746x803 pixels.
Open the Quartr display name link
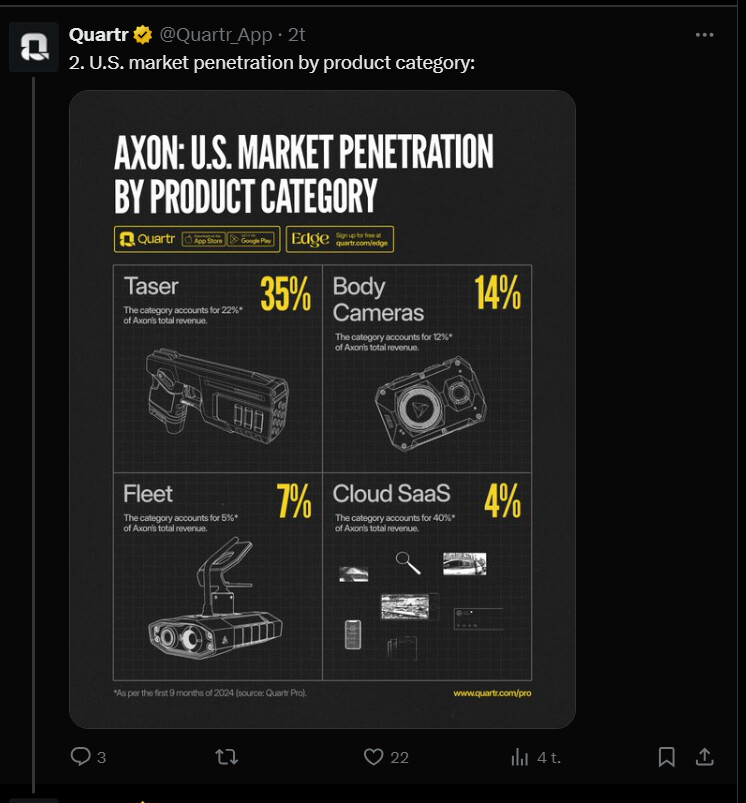coord(96,35)
